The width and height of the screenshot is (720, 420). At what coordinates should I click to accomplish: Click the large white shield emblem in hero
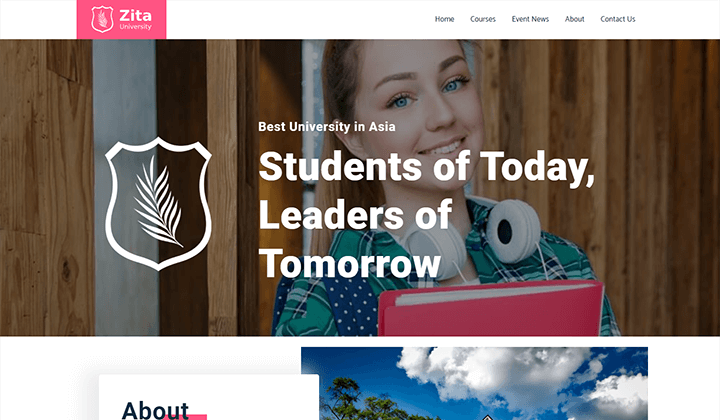tap(158, 203)
